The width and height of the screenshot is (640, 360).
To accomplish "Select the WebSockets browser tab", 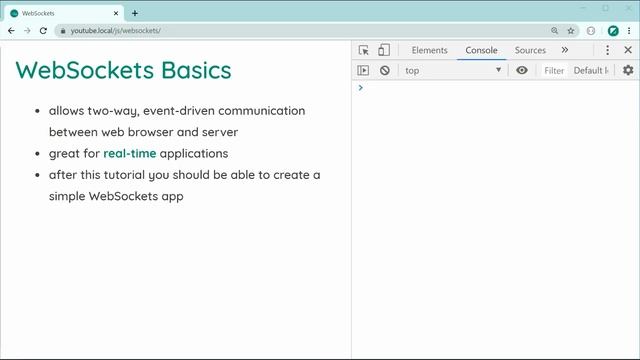I will (x=64, y=13).
